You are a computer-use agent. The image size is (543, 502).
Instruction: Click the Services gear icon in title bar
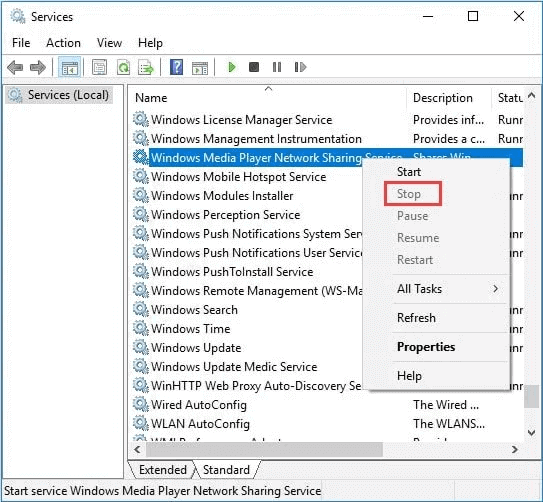coord(17,16)
